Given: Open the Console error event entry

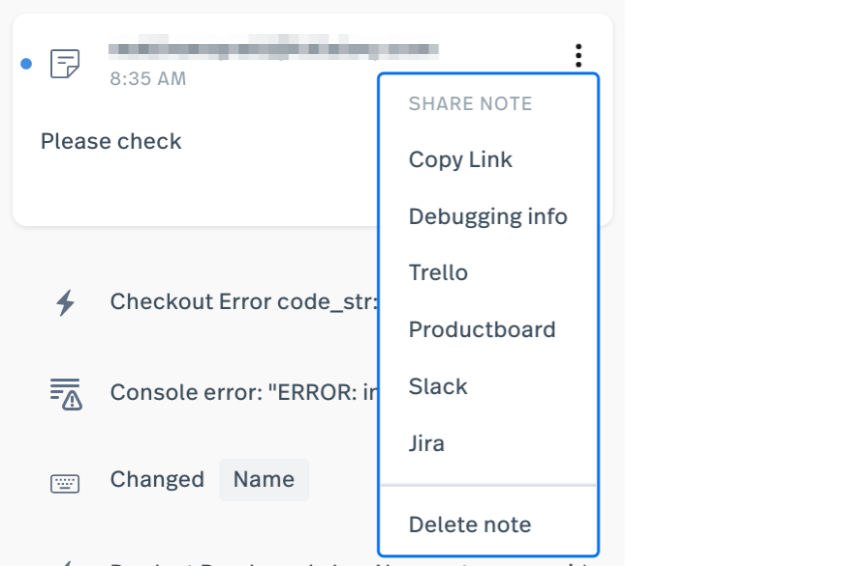Looking at the screenshot, I should (243, 393).
